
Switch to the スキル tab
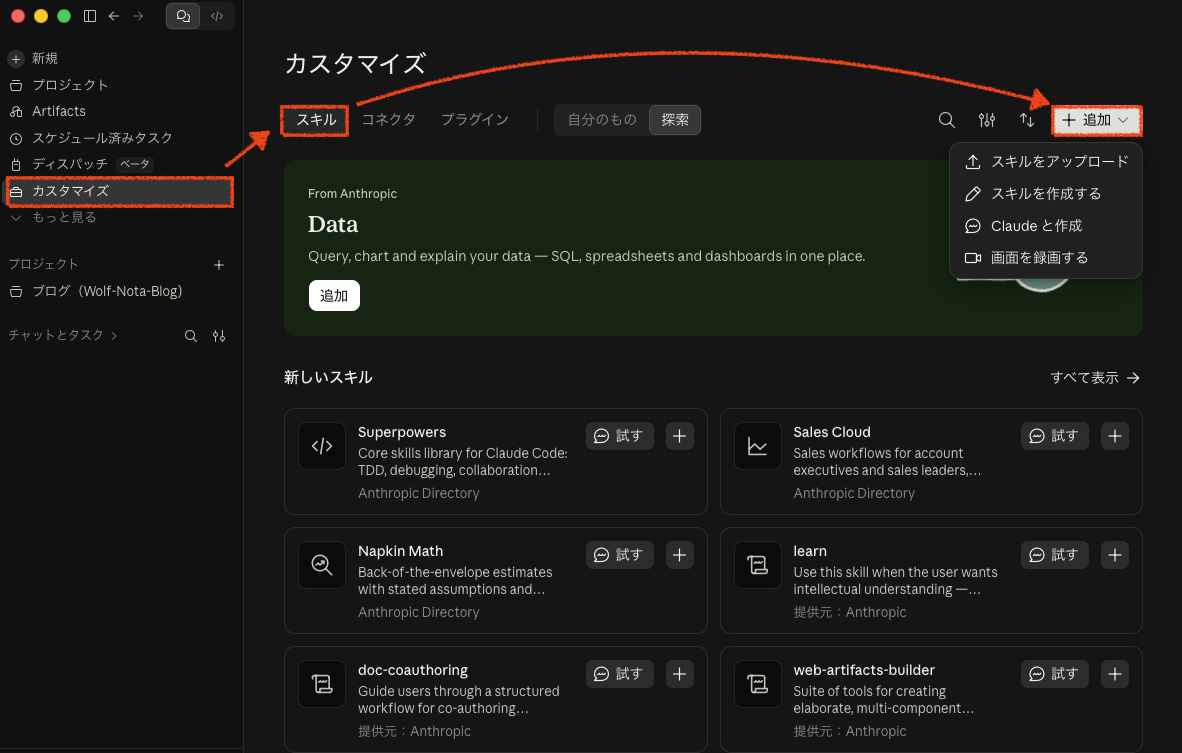315,120
